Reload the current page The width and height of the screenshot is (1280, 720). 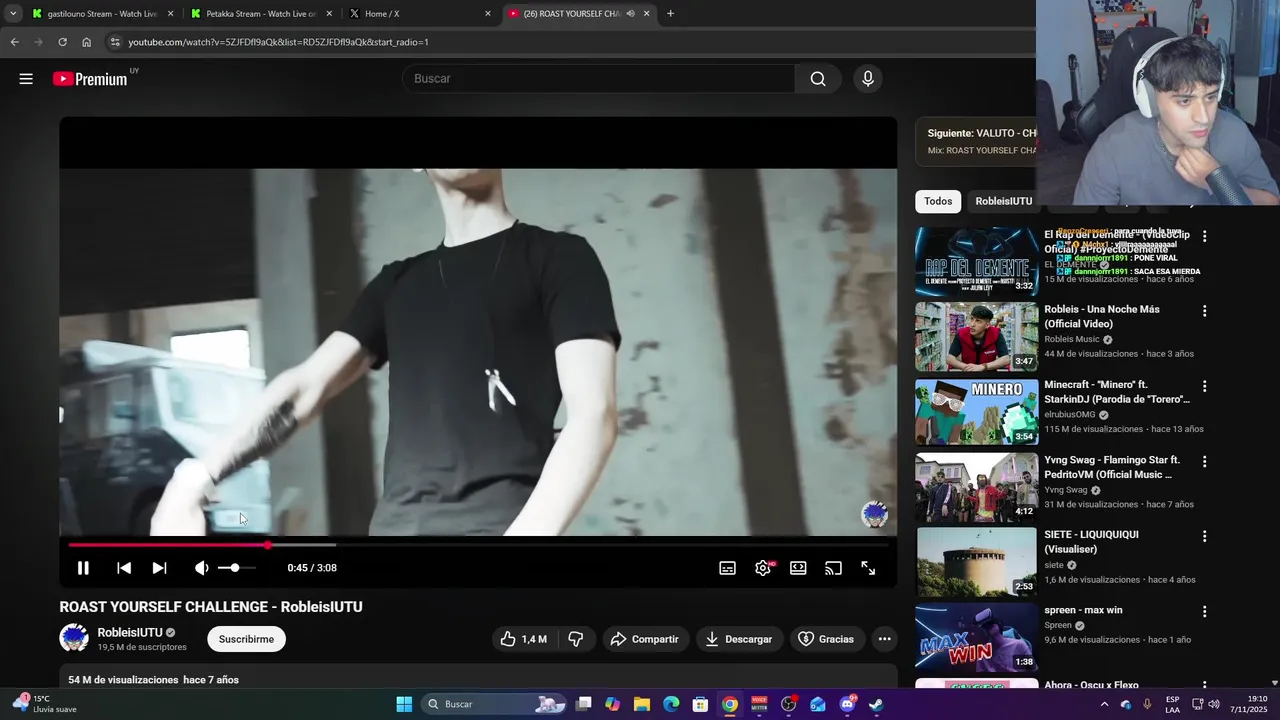pyautogui.click(x=62, y=42)
